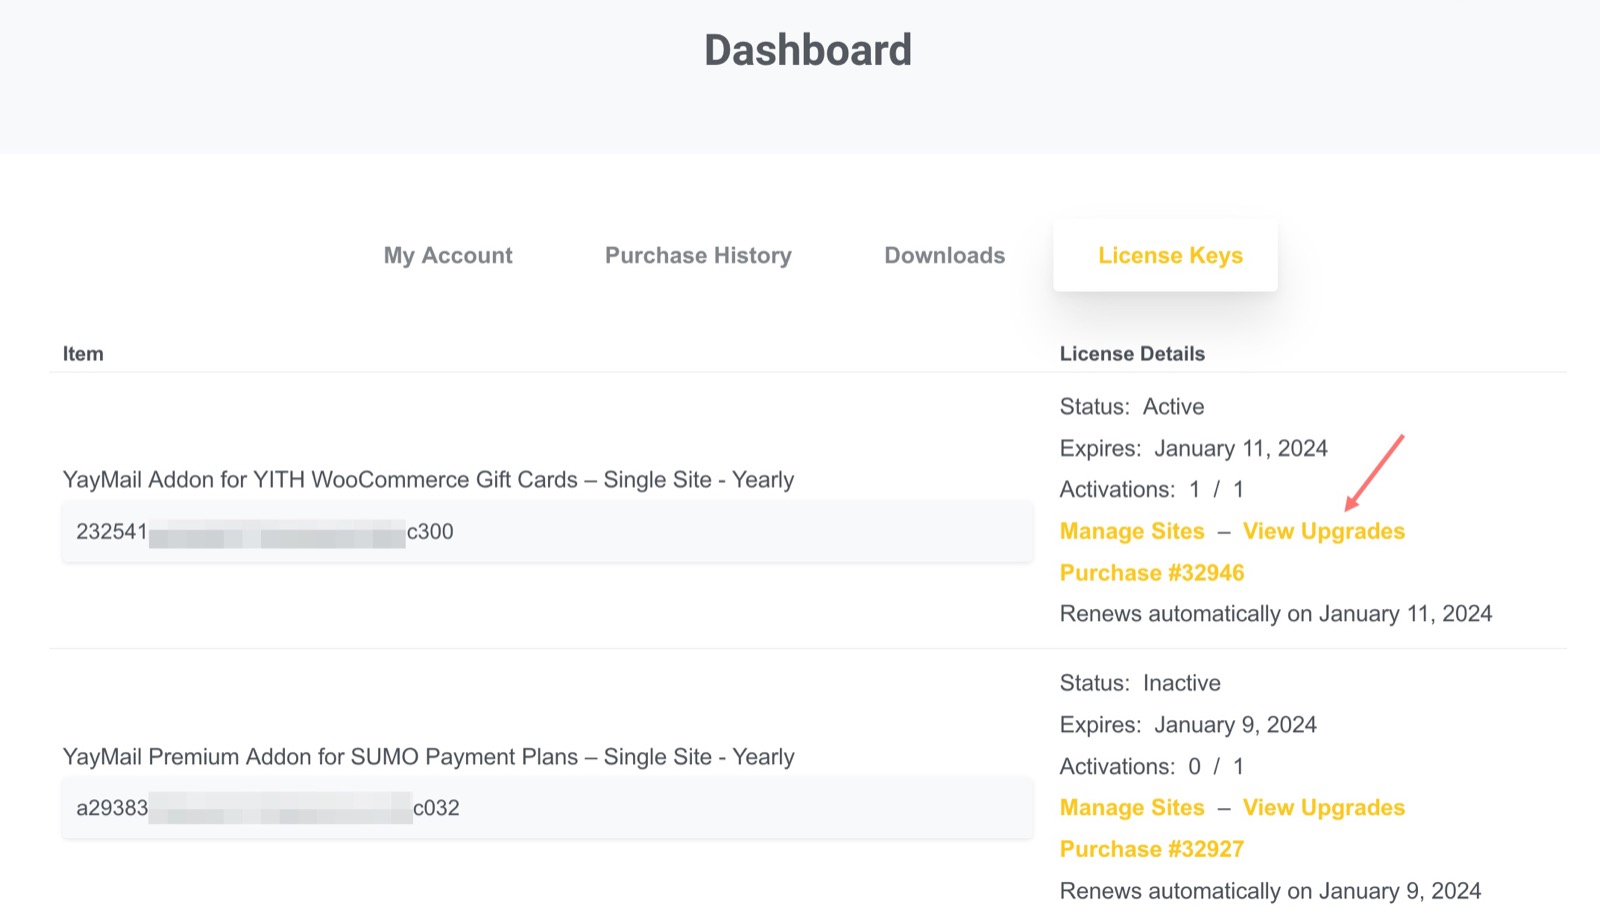
Task: Switch to the Purchase History tab
Action: pos(698,256)
